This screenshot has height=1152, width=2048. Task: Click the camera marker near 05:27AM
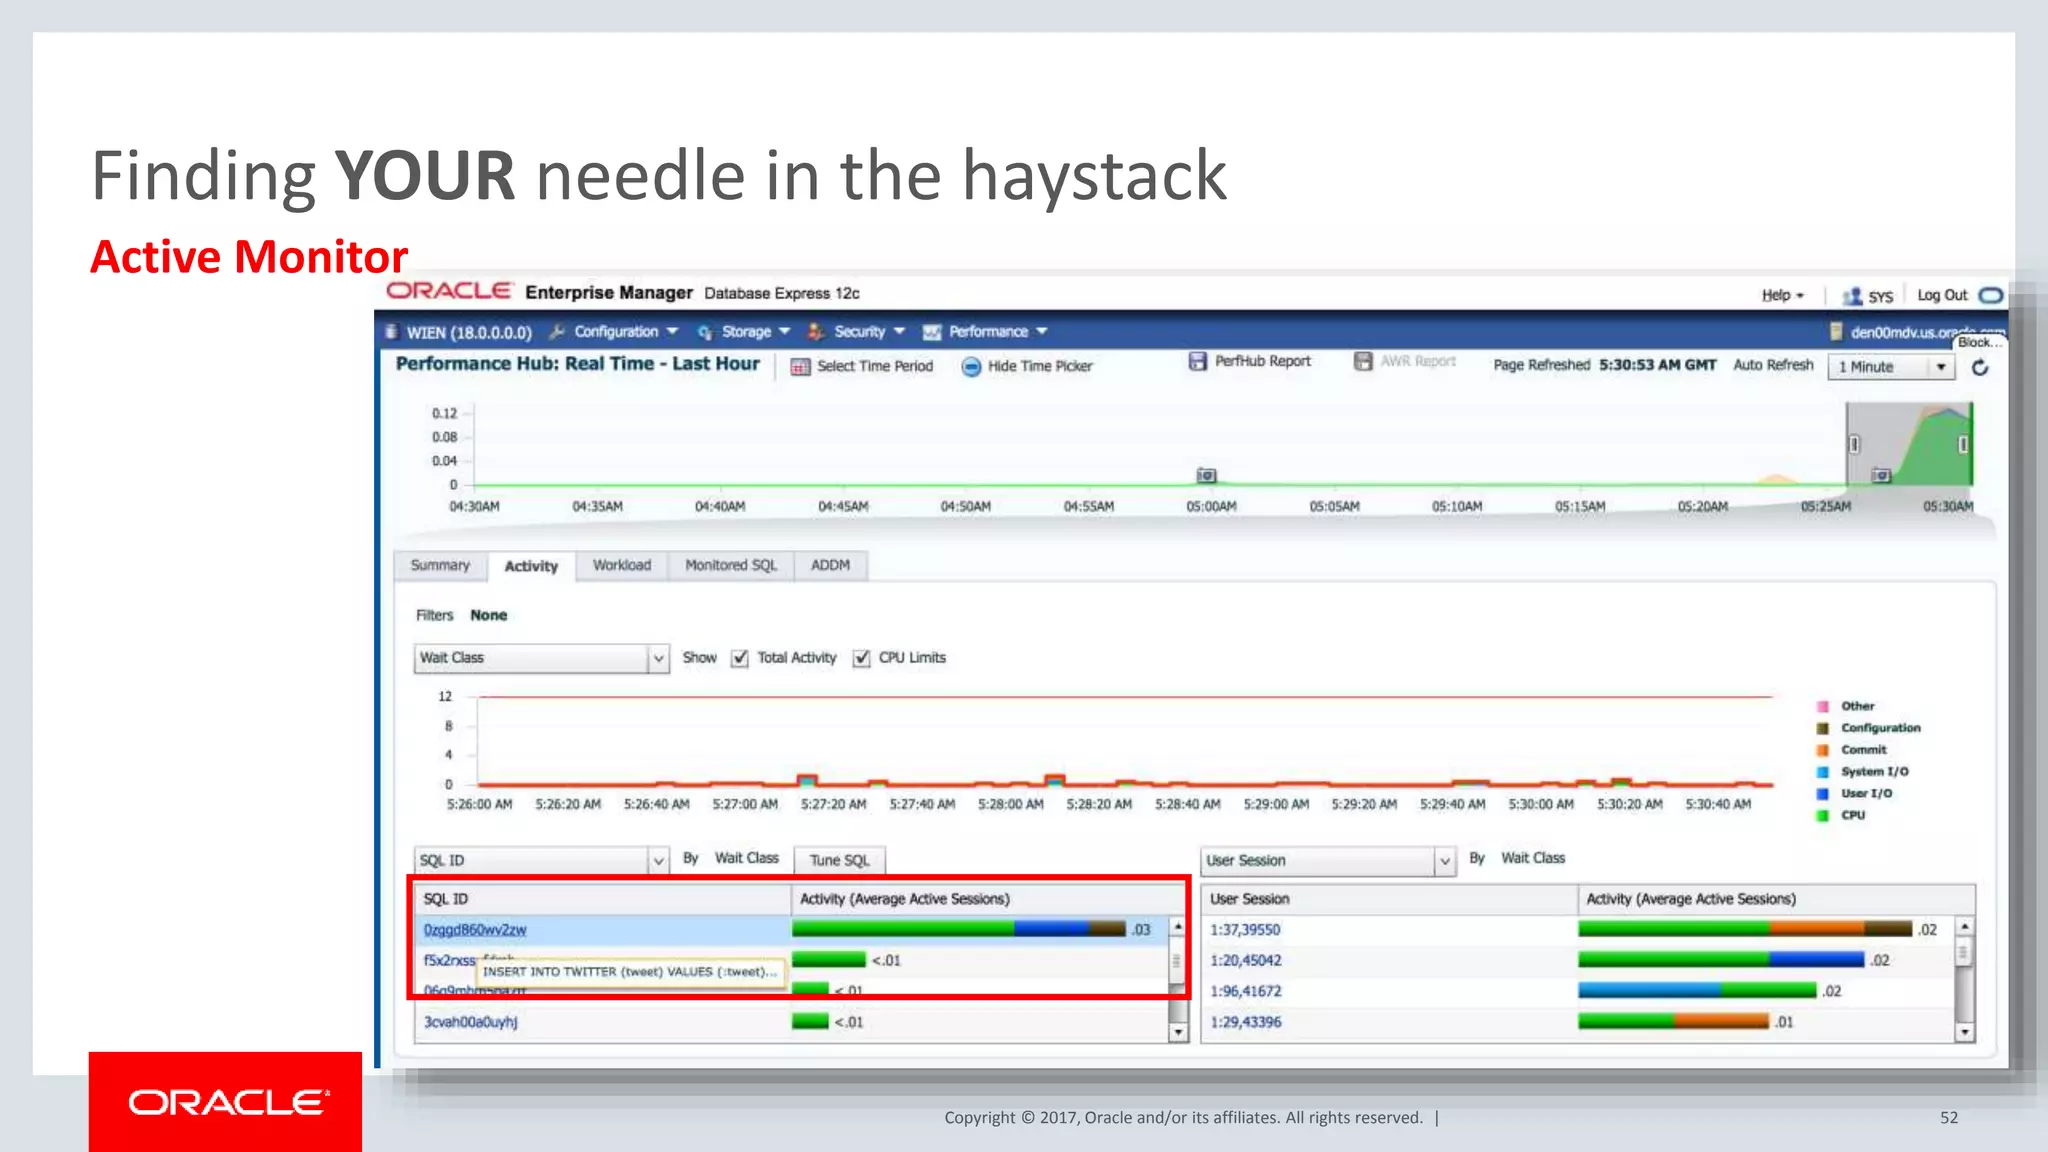coord(1881,475)
